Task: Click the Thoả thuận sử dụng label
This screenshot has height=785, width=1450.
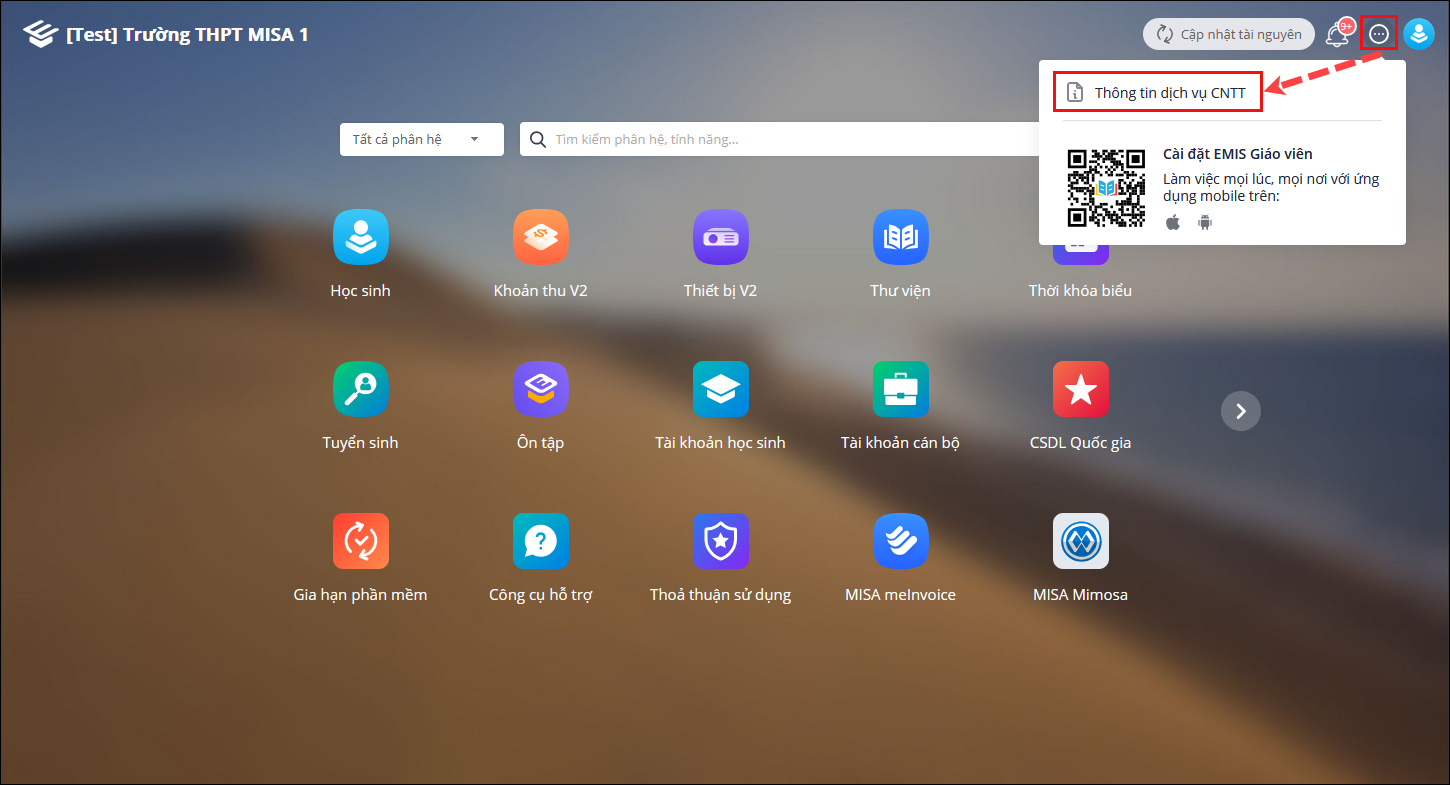Action: point(720,595)
